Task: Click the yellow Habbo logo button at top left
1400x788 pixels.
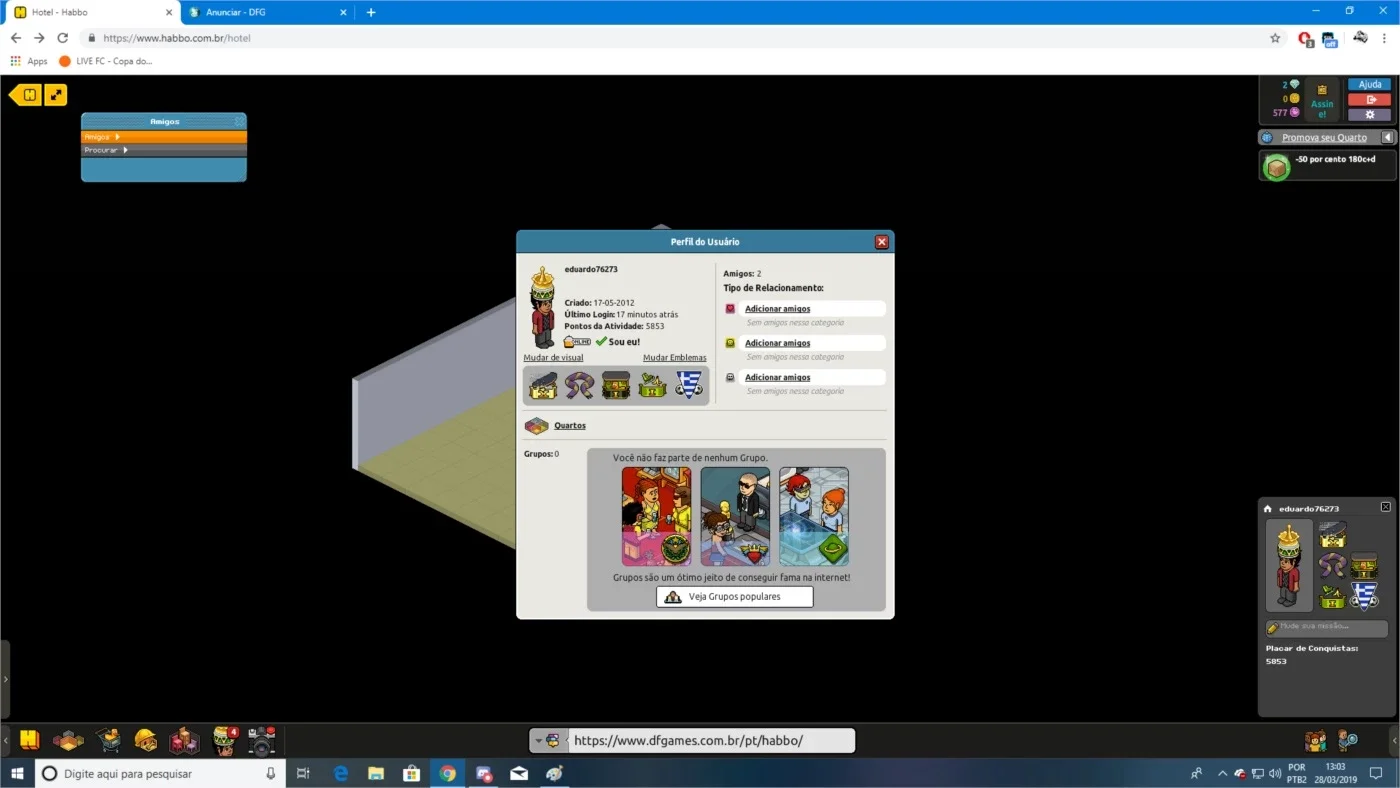Action: [27, 95]
